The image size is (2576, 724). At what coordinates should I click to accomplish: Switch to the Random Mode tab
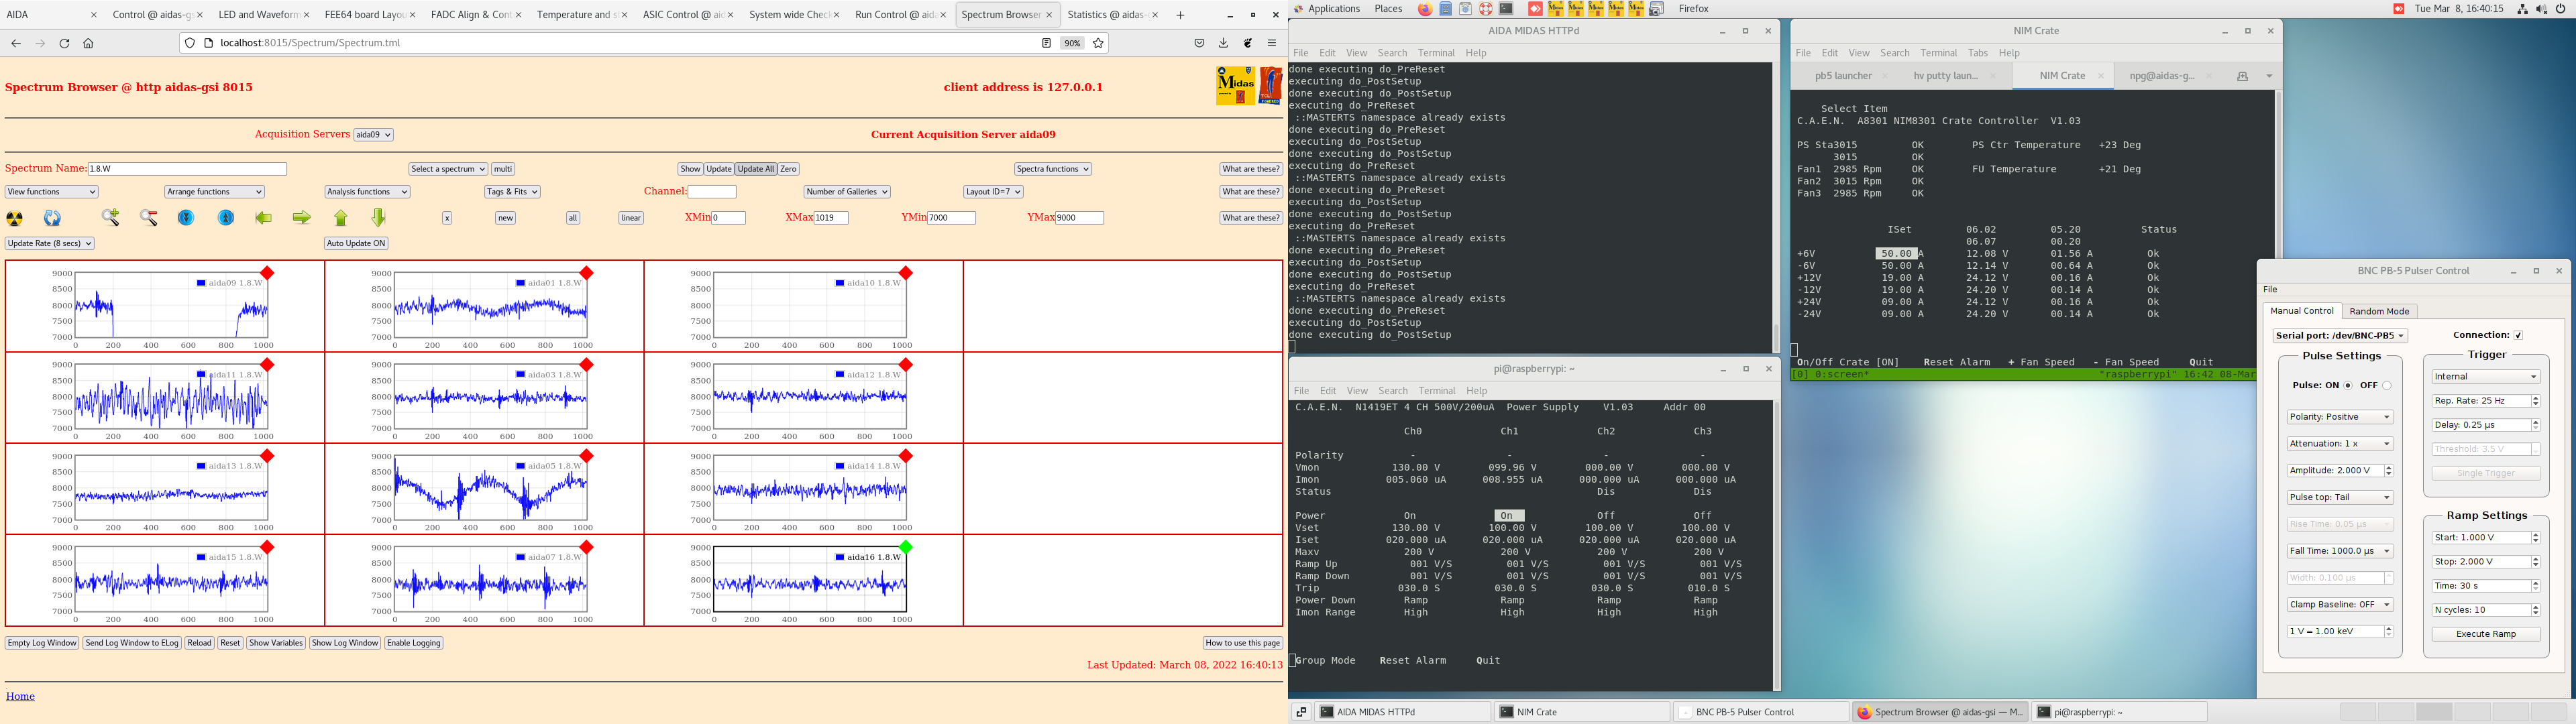(2379, 311)
